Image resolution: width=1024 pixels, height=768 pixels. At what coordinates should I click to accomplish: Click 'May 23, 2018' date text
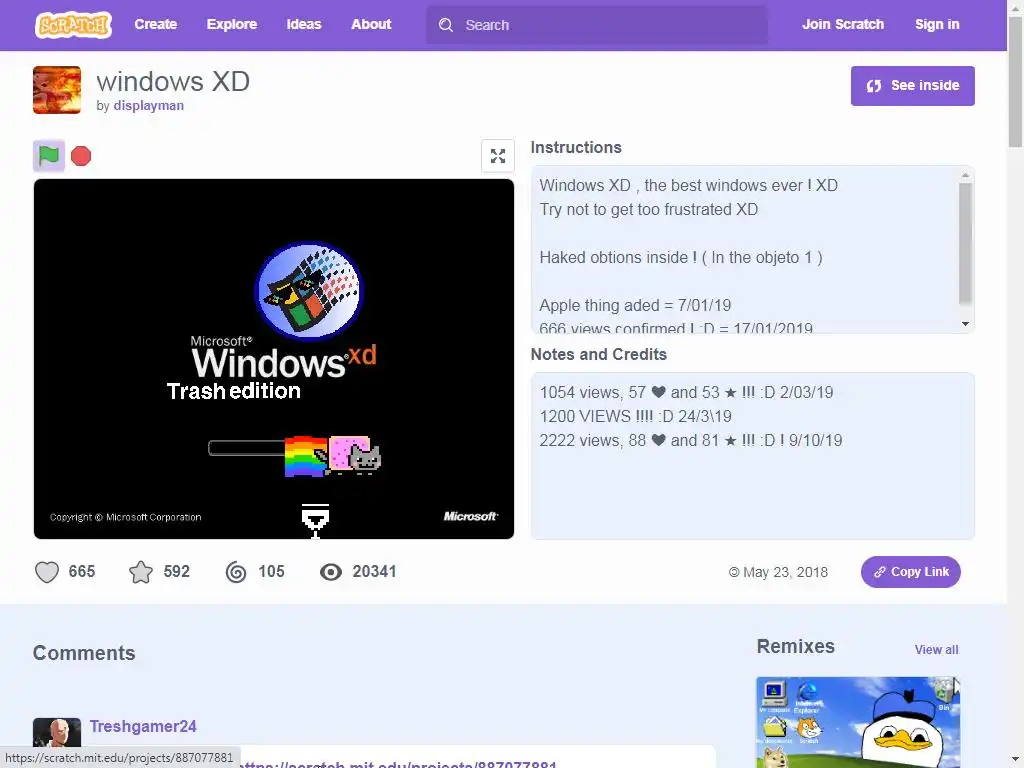785,572
